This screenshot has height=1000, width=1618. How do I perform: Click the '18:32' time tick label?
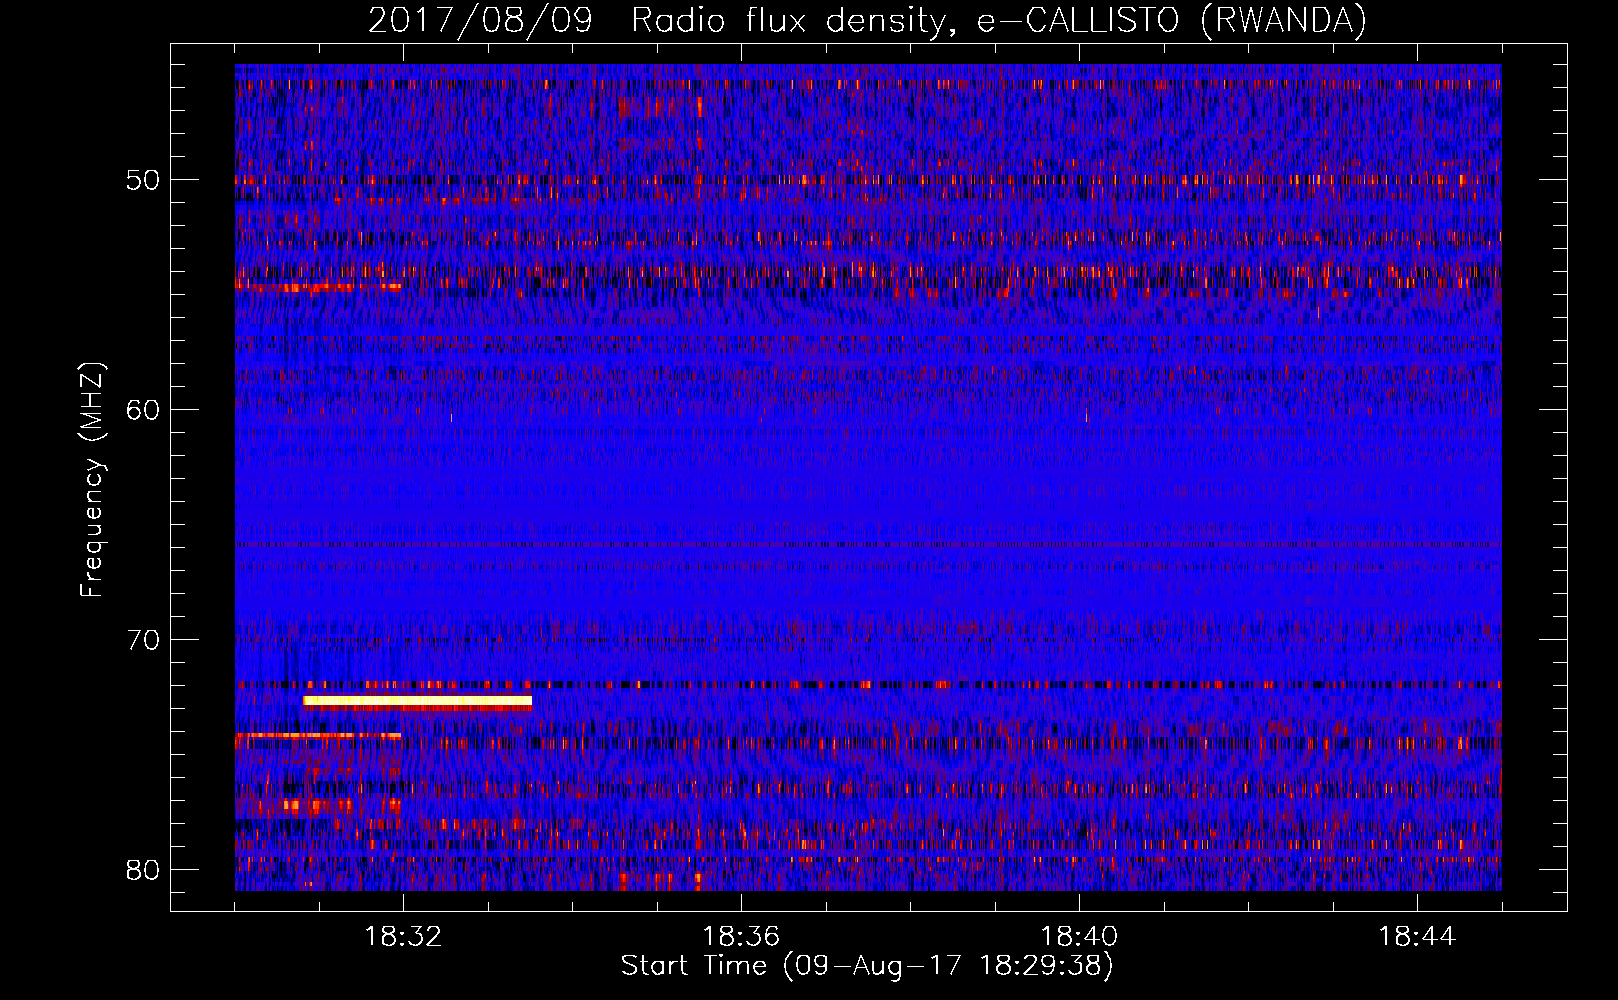point(403,937)
